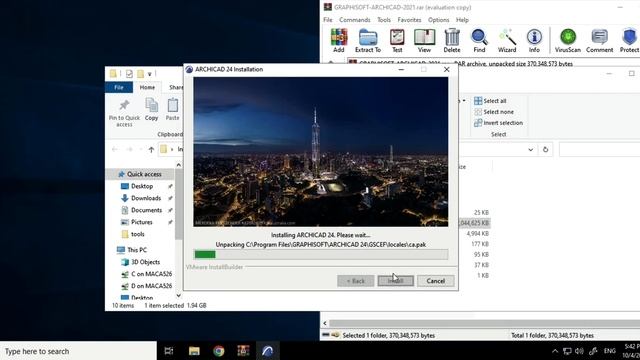Click the Extract To icon in WinRAR
The image size is (640, 360).
point(368,40)
